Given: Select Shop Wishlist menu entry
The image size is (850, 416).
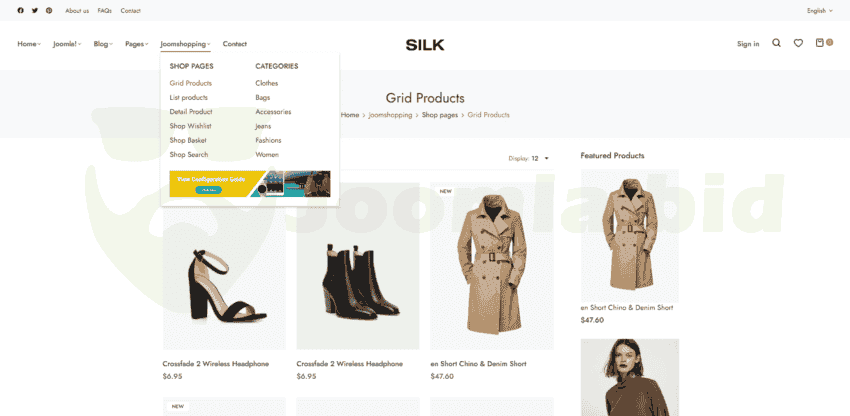Looking at the screenshot, I should (190, 126).
